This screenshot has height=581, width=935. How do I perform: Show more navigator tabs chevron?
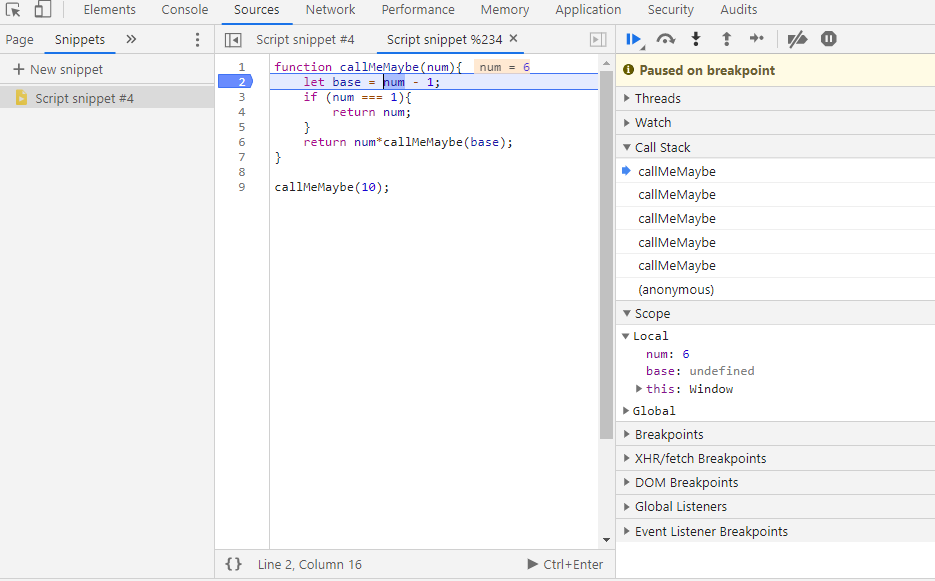[131, 39]
